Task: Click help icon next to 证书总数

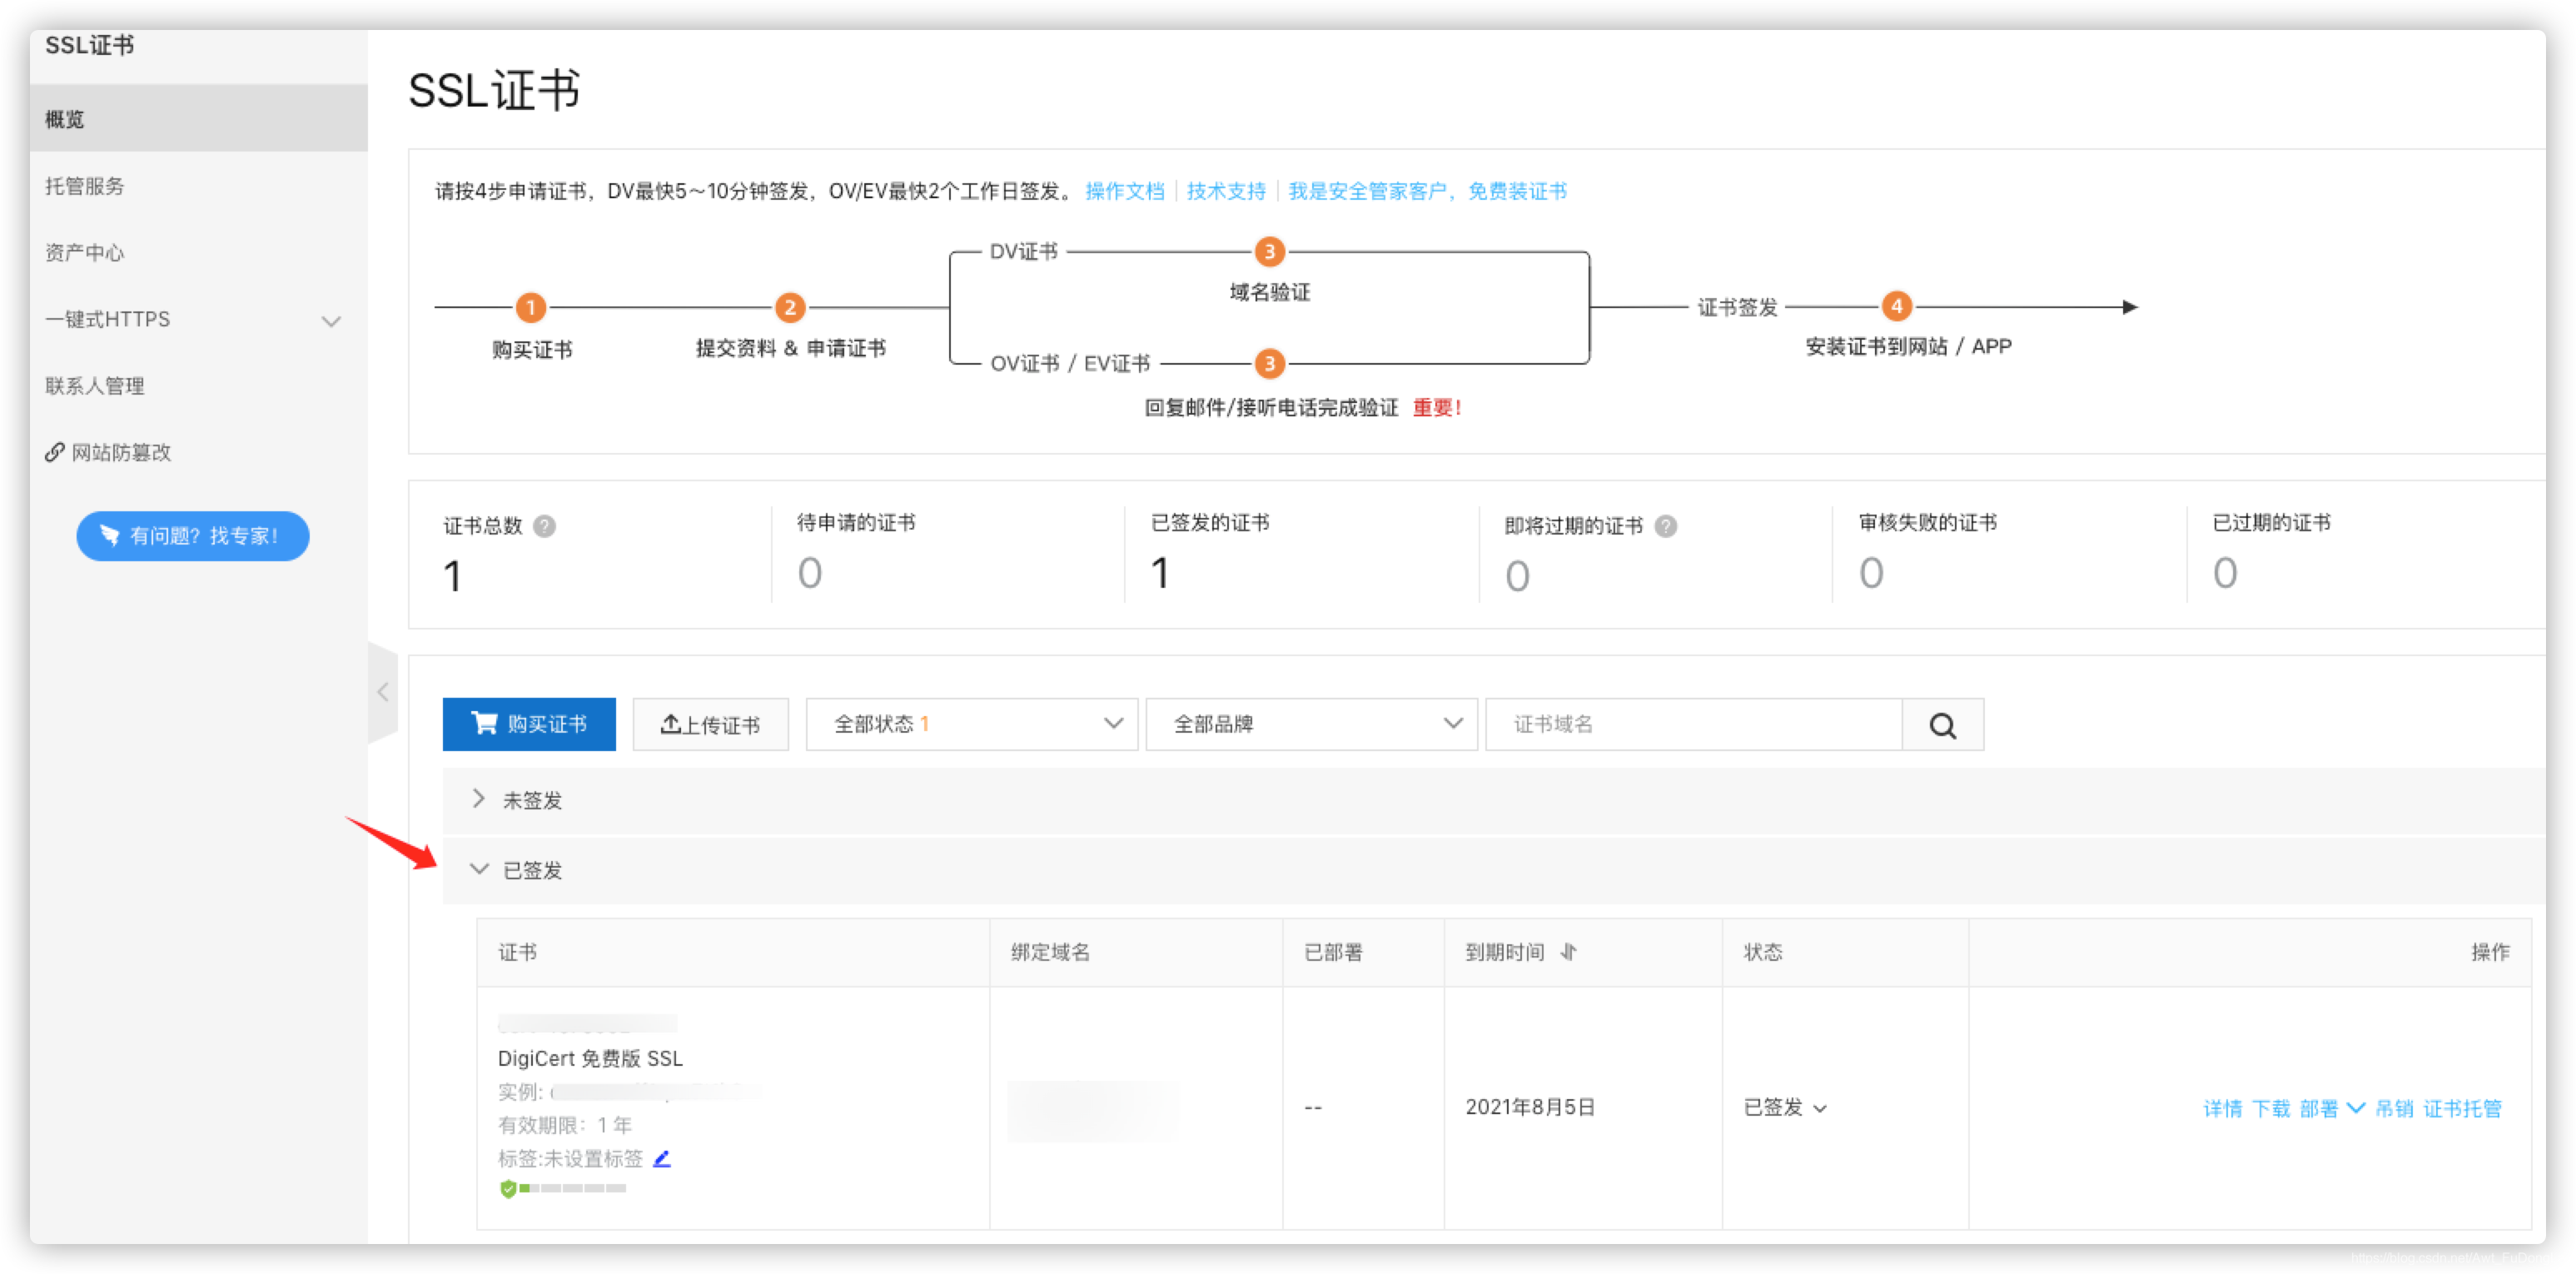Action: 544,526
